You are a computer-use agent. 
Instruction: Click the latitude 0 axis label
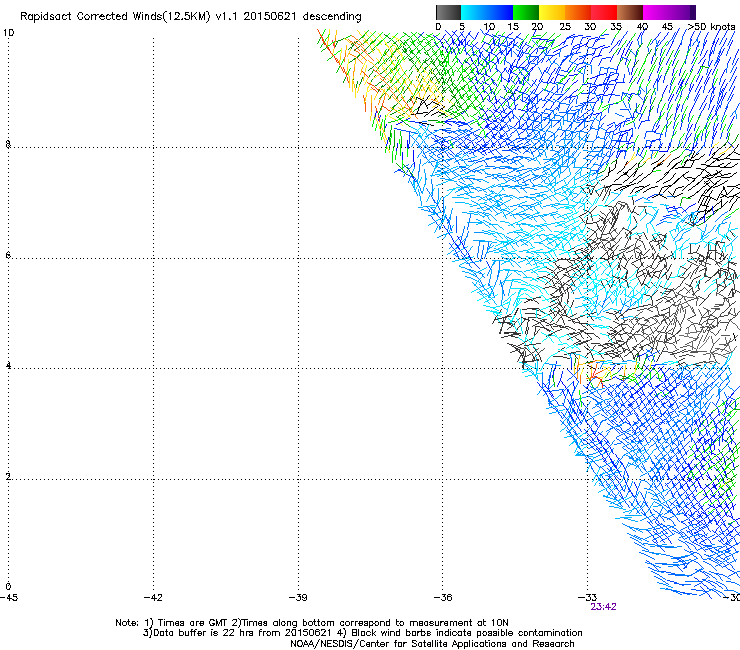8,587
